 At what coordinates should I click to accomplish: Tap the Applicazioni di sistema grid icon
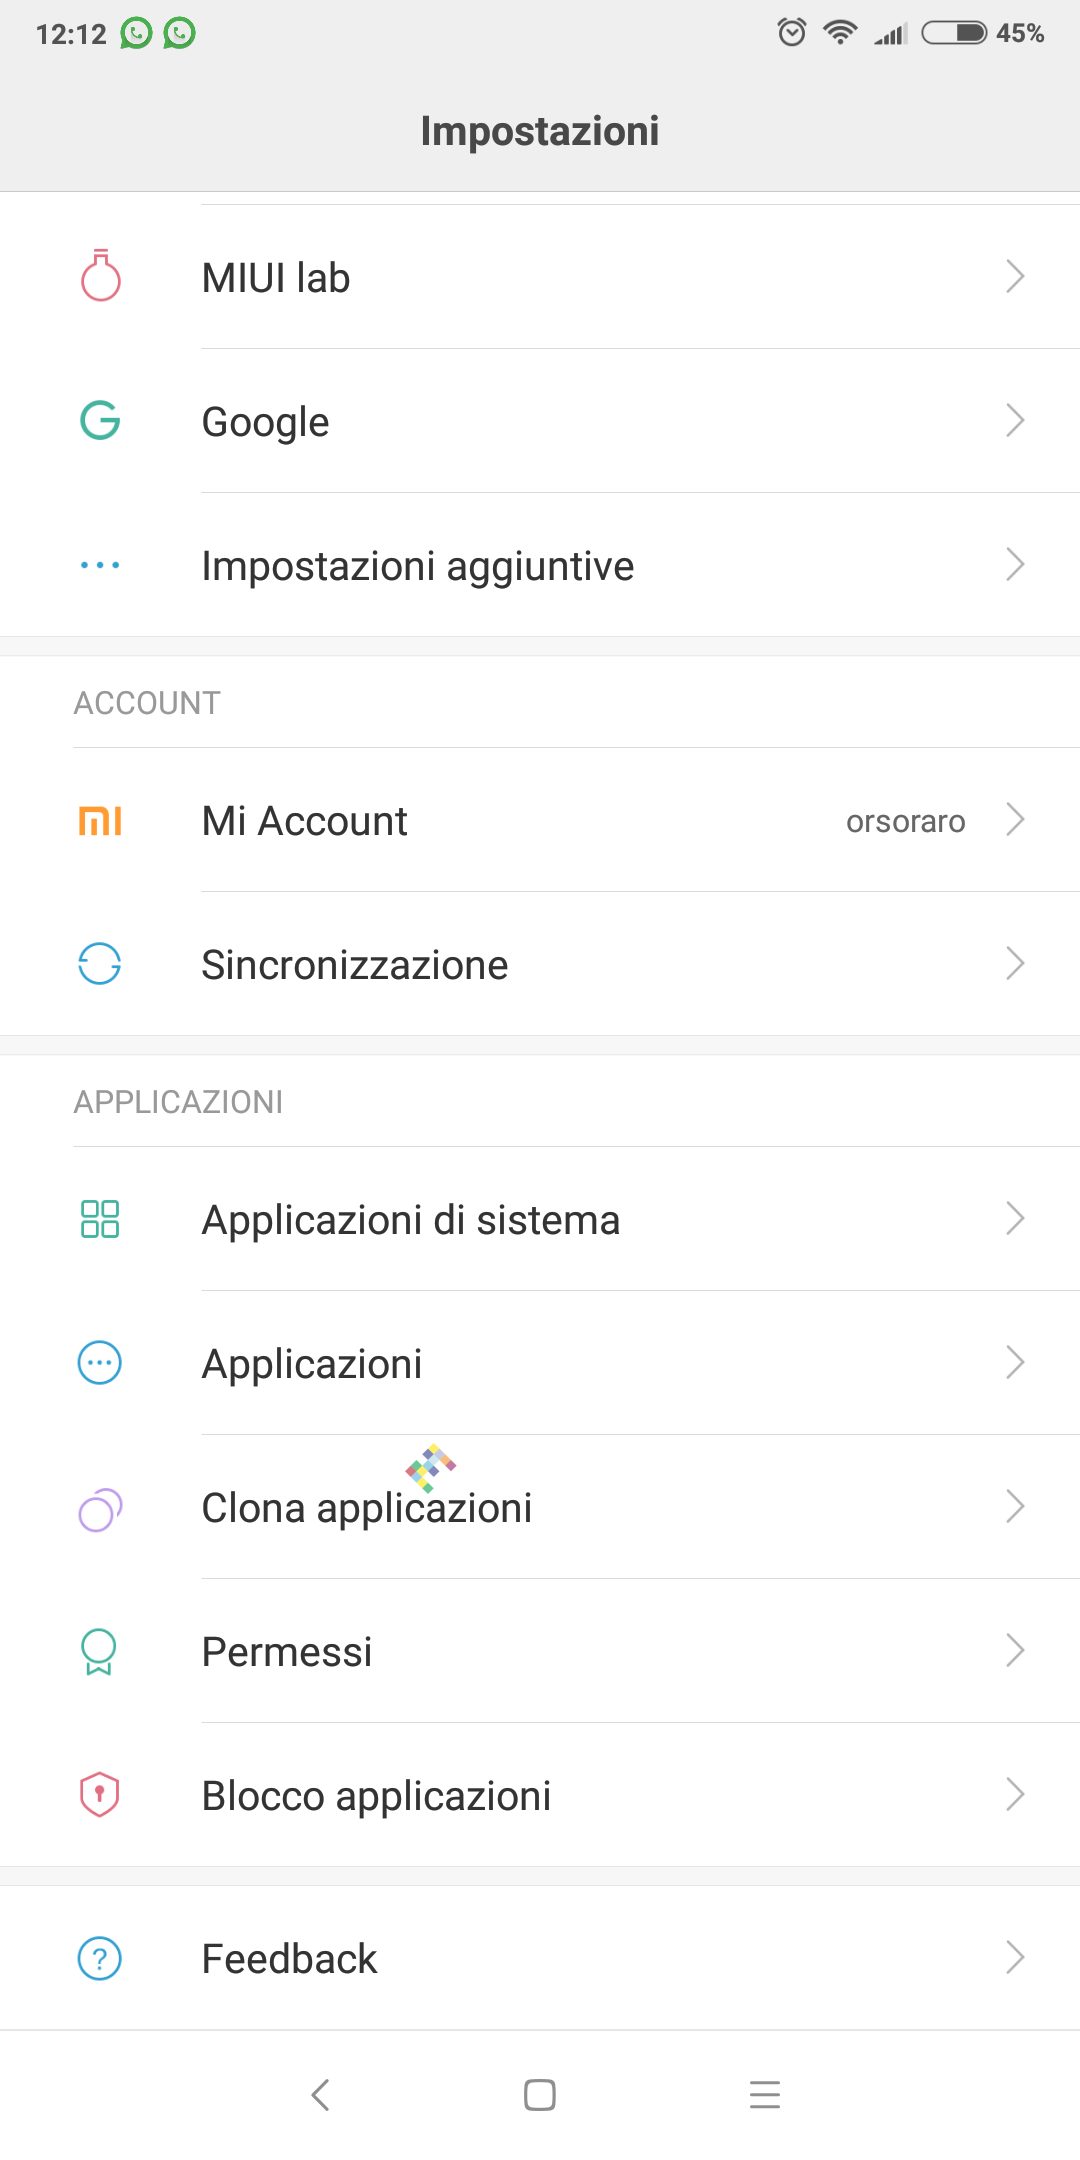[100, 1219]
